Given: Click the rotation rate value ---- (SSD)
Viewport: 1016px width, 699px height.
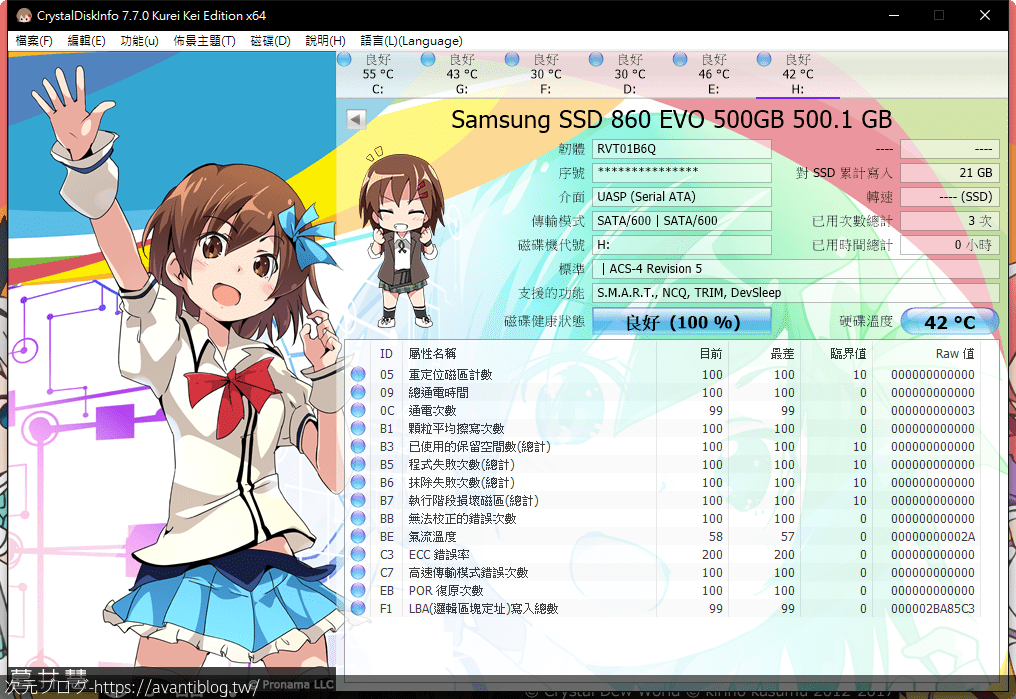Looking at the screenshot, I should [949, 197].
